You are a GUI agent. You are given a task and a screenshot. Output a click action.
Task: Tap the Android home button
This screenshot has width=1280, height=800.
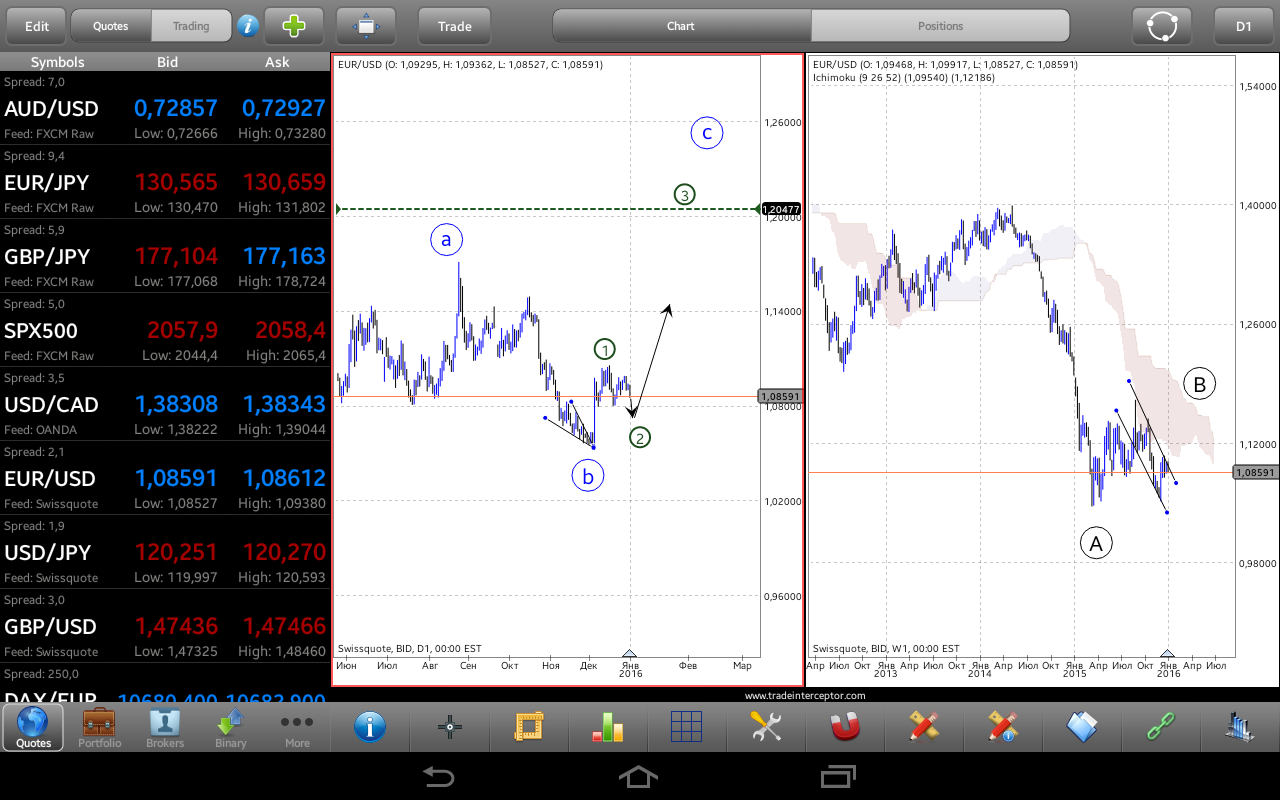click(639, 776)
